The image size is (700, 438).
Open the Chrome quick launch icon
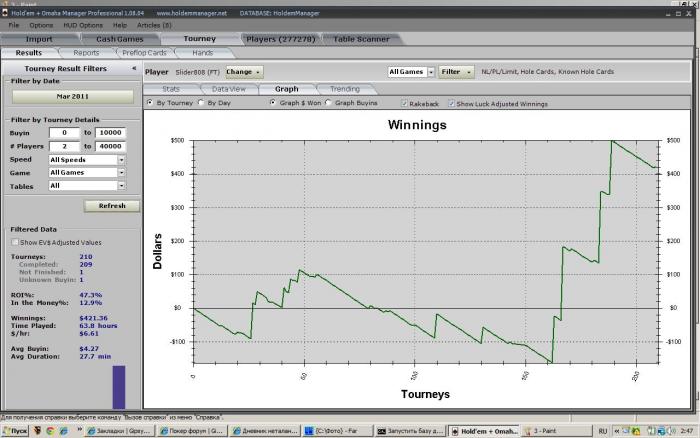click(x=50, y=431)
